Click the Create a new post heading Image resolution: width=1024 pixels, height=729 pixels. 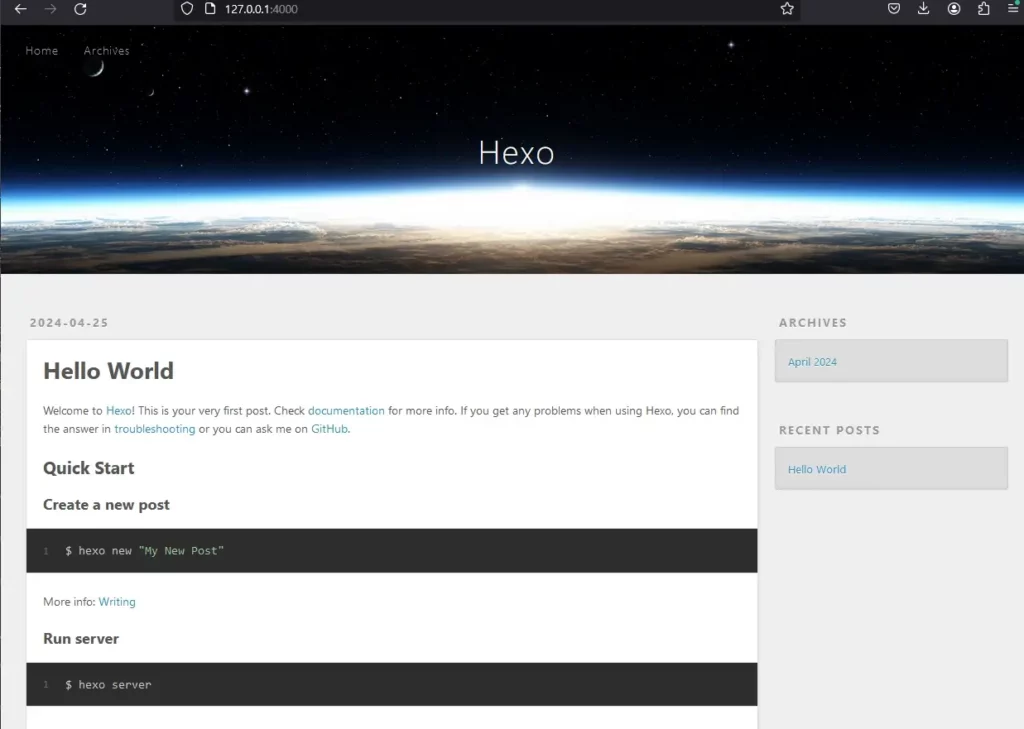pyautogui.click(x=106, y=505)
